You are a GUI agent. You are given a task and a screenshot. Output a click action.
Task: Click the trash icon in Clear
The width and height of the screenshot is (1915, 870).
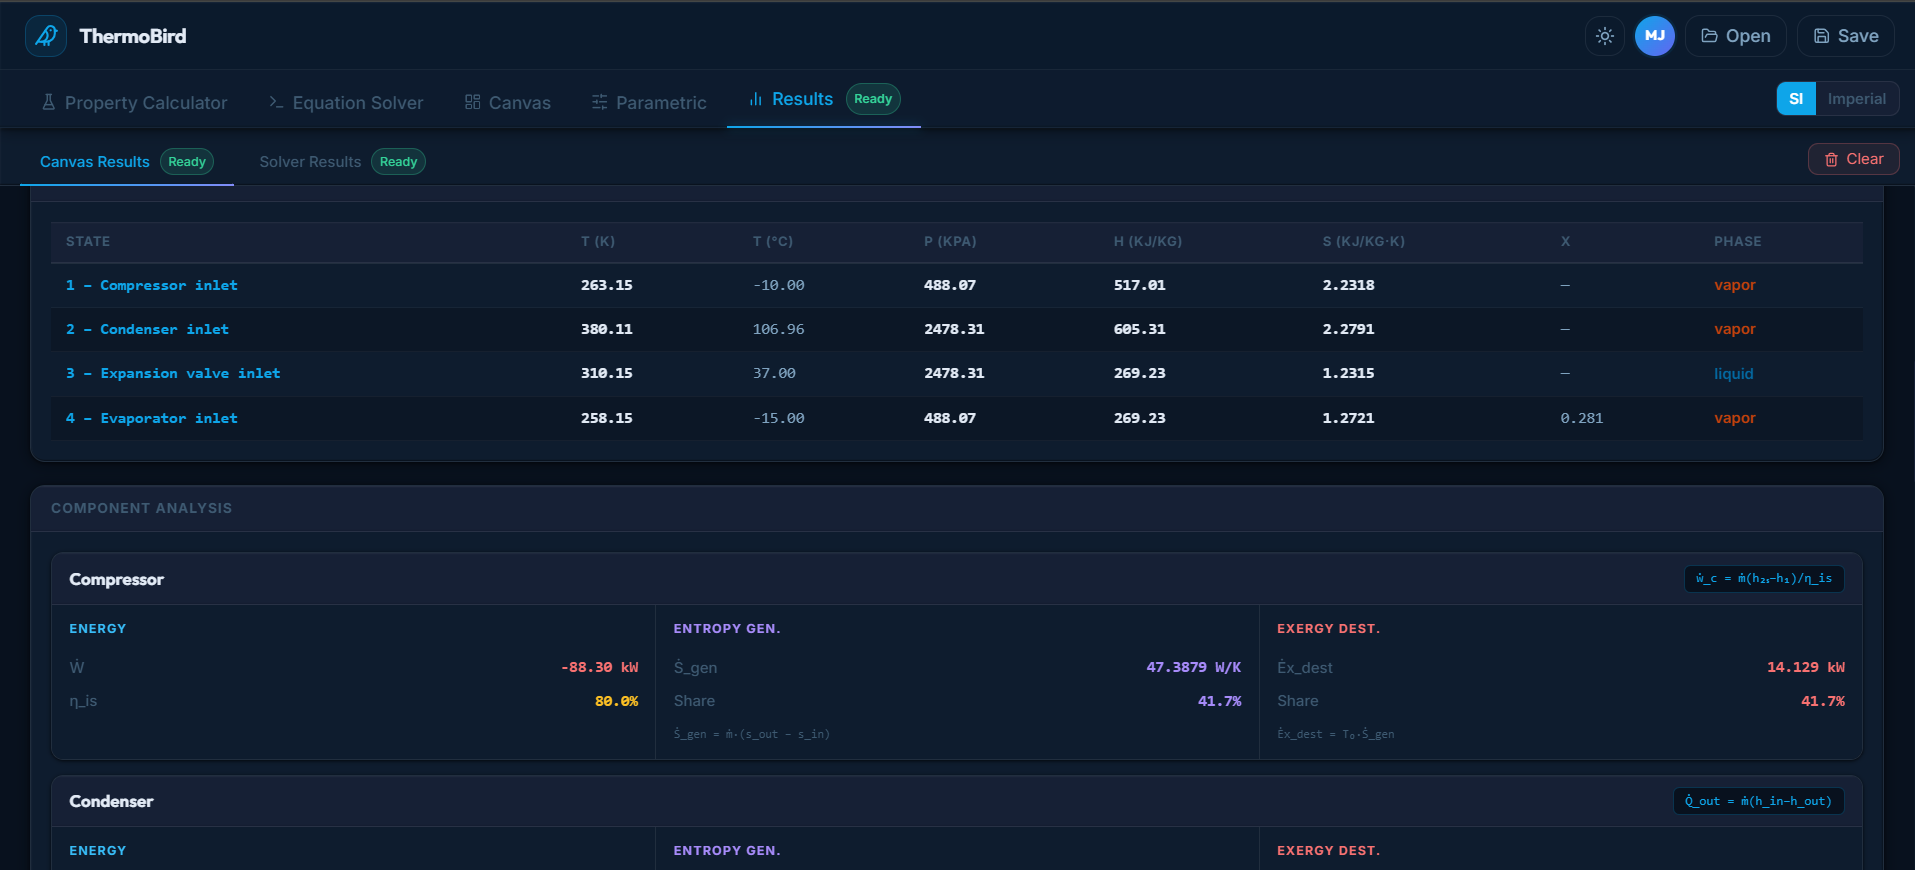(1832, 160)
